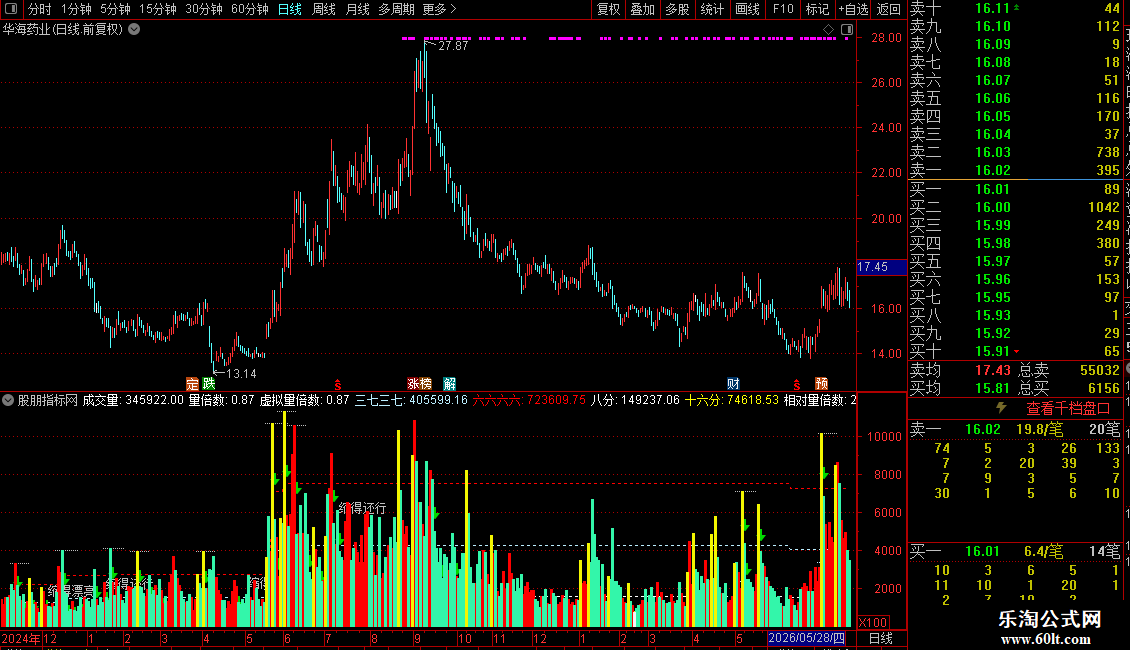Open the 张榜 event marker
The height and width of the screenshot is (650, 1130).
419,383
